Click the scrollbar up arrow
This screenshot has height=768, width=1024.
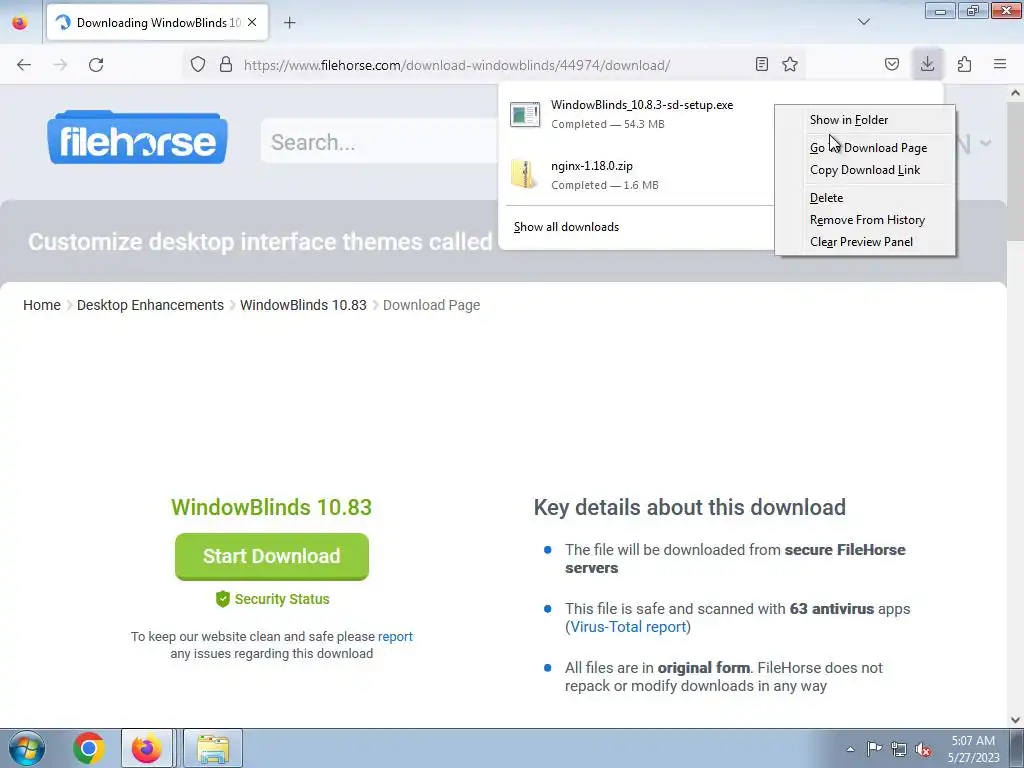point(1016,93)
